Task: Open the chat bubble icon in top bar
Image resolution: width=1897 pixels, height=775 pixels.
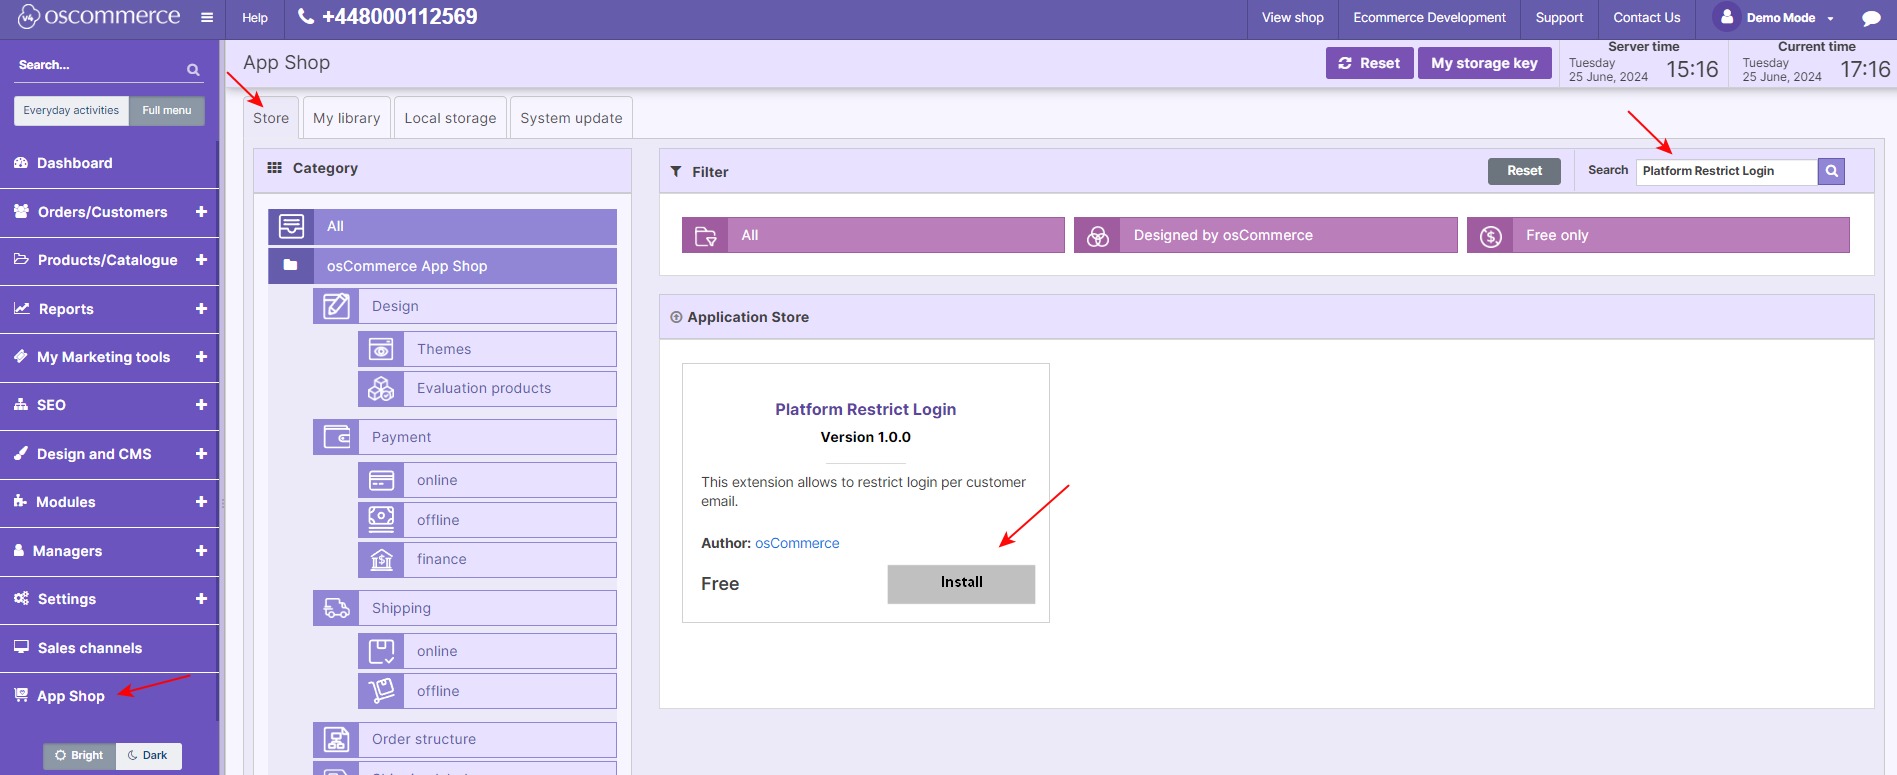Action: [1871, 18]
